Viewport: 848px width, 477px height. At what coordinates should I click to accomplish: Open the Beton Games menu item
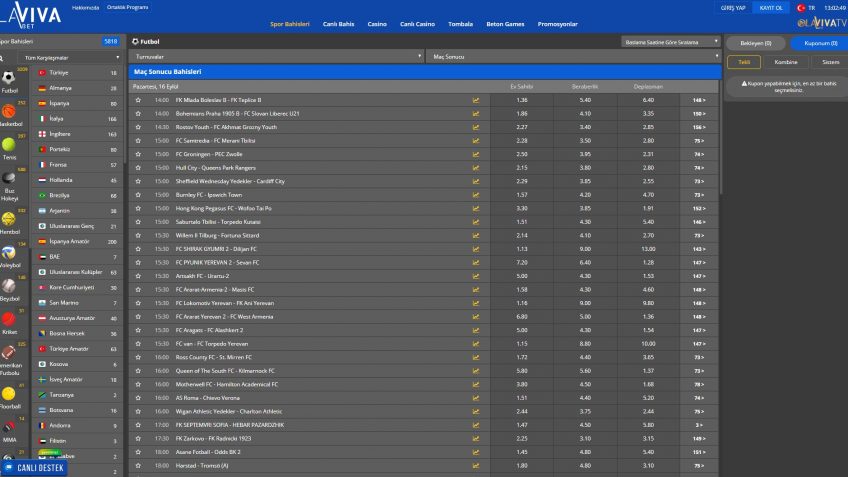point(505,24)
